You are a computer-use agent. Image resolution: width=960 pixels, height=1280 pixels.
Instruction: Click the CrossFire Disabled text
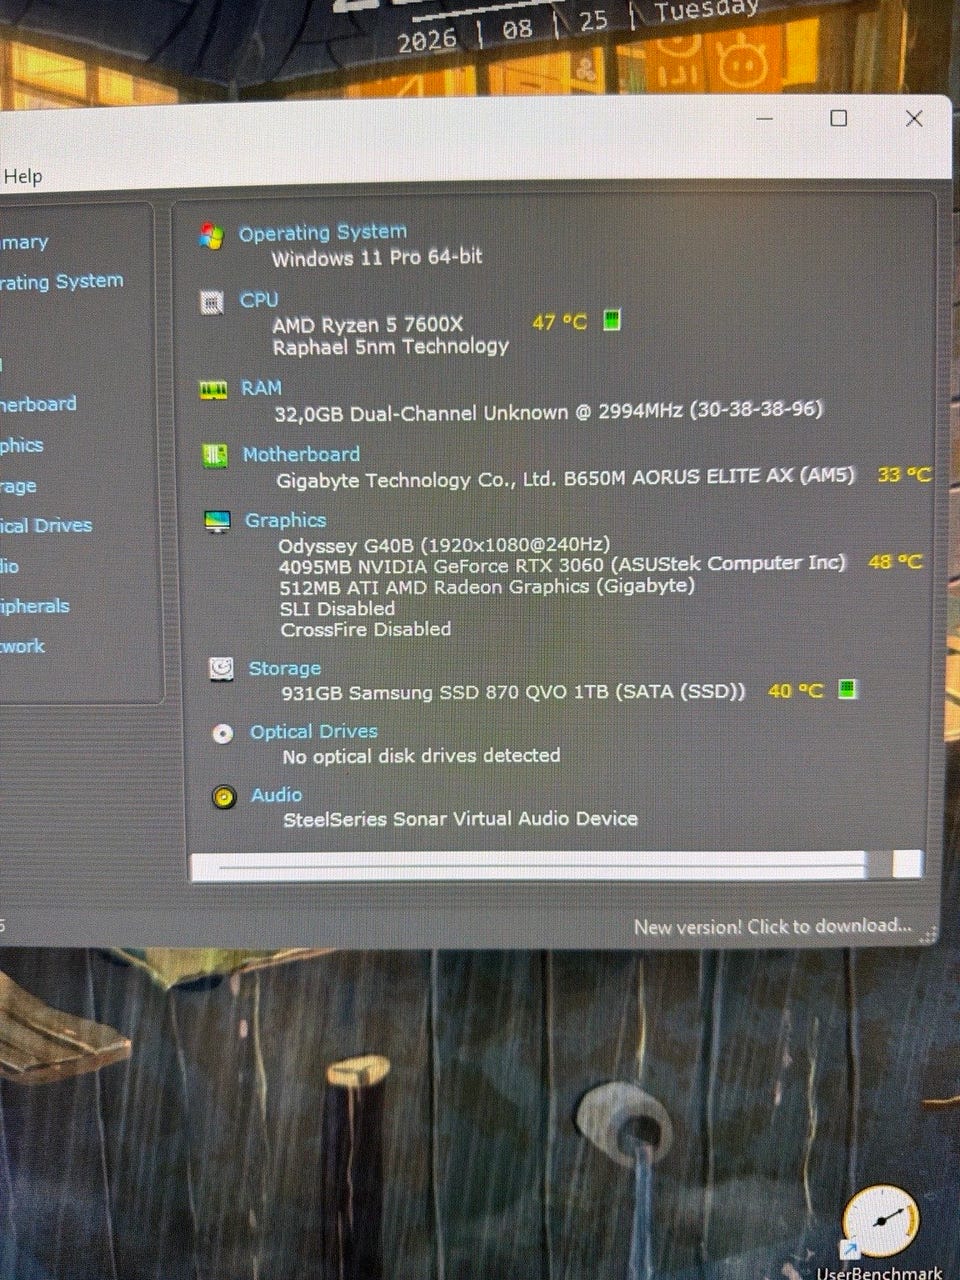pyautogui.click(x=366, y=629)
